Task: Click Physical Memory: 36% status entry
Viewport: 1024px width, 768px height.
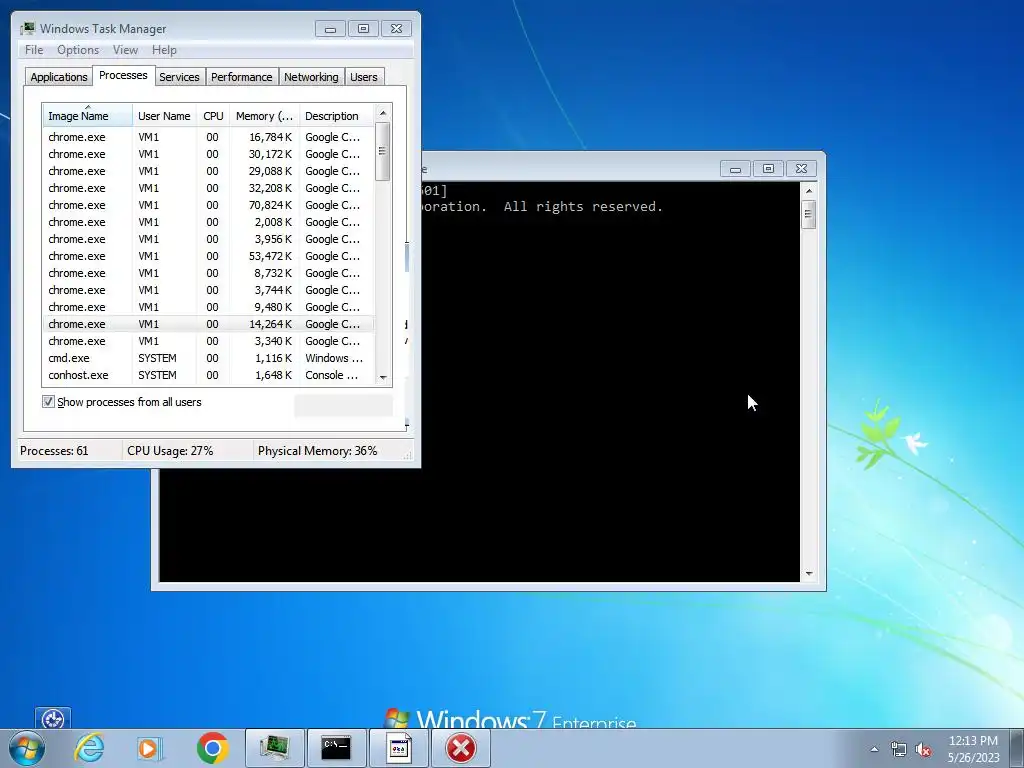Action: 317,451
